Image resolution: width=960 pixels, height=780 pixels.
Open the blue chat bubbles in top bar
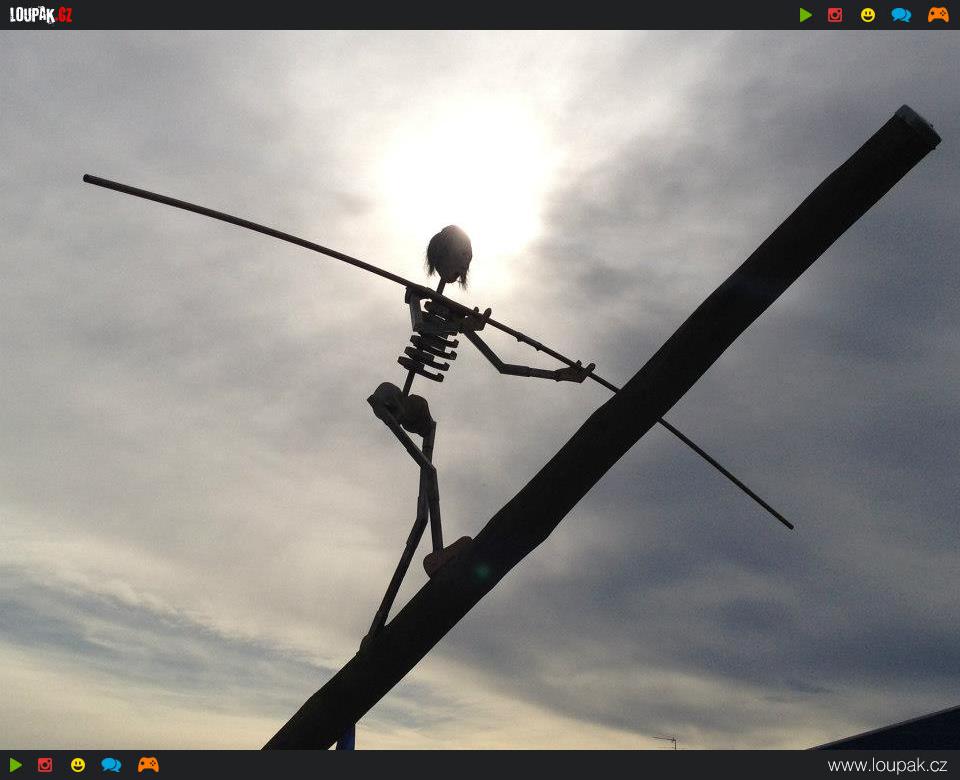click(x=901, y=15)
